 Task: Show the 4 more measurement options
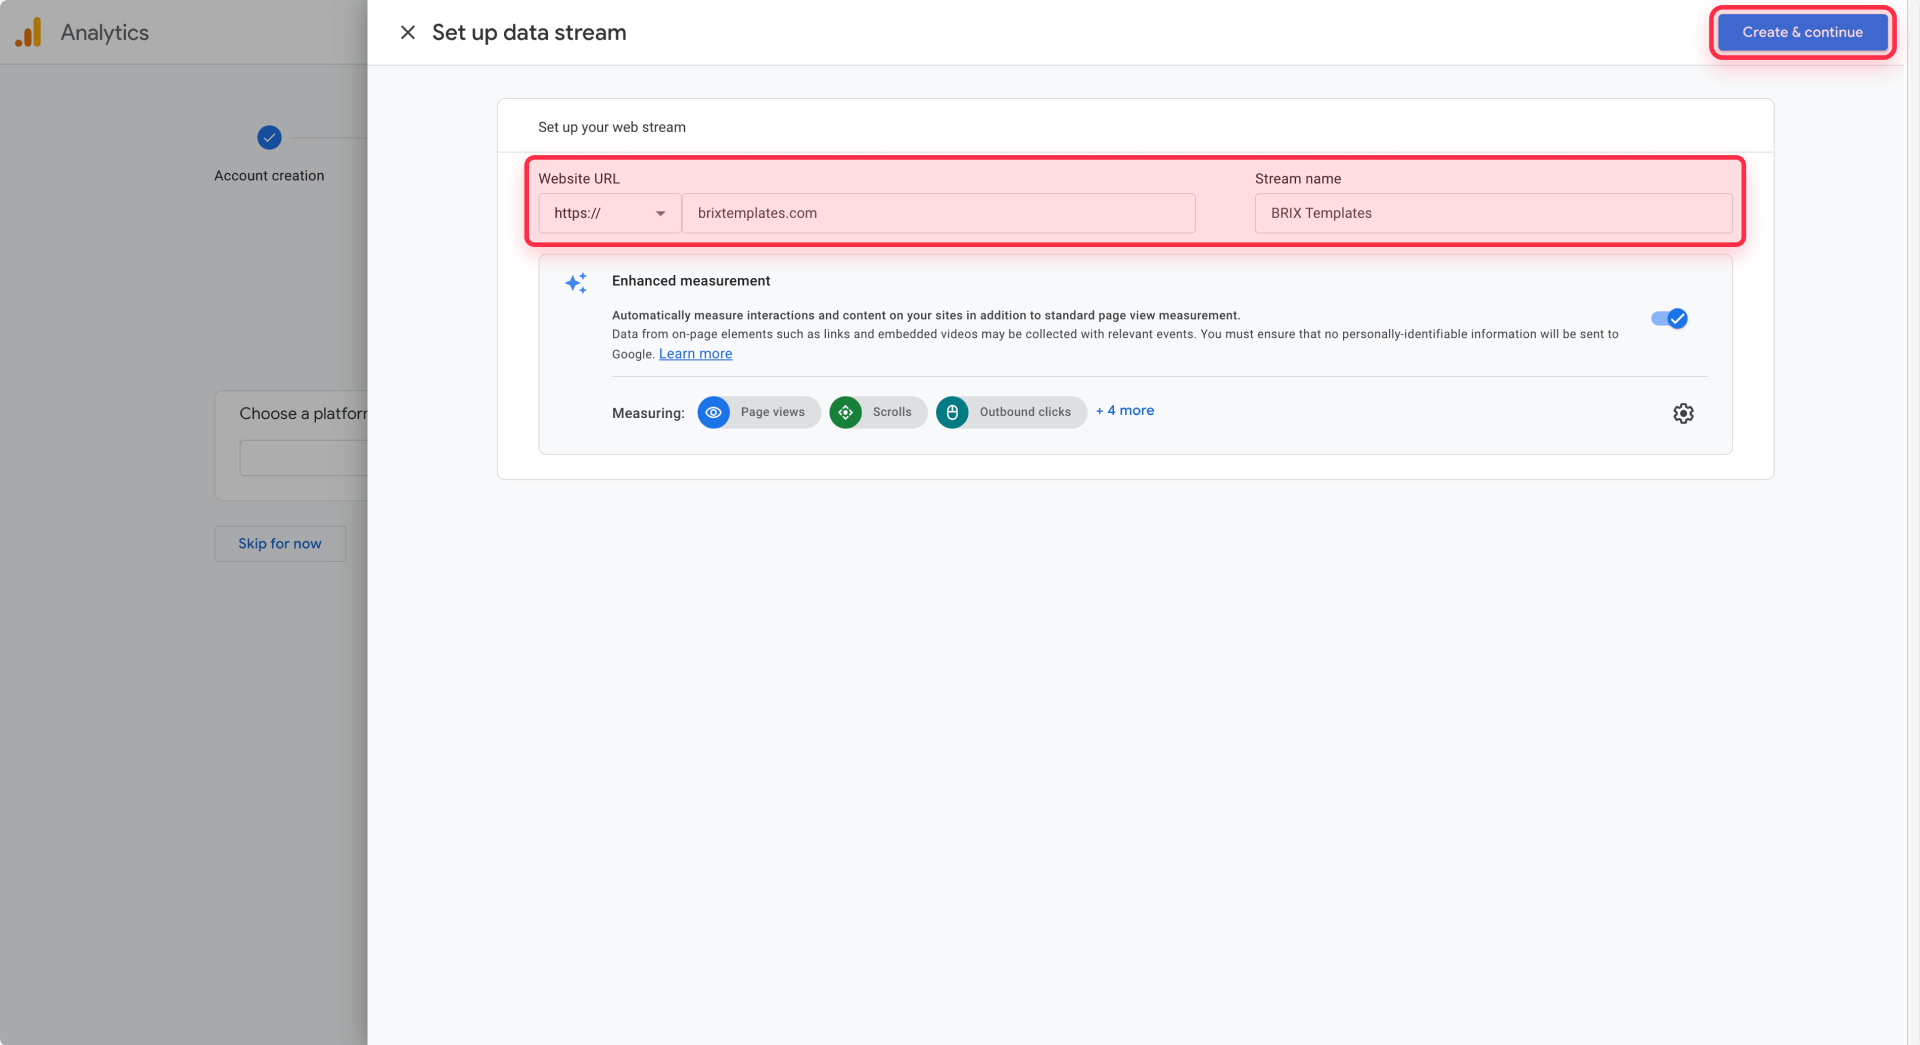[1124, 410]
